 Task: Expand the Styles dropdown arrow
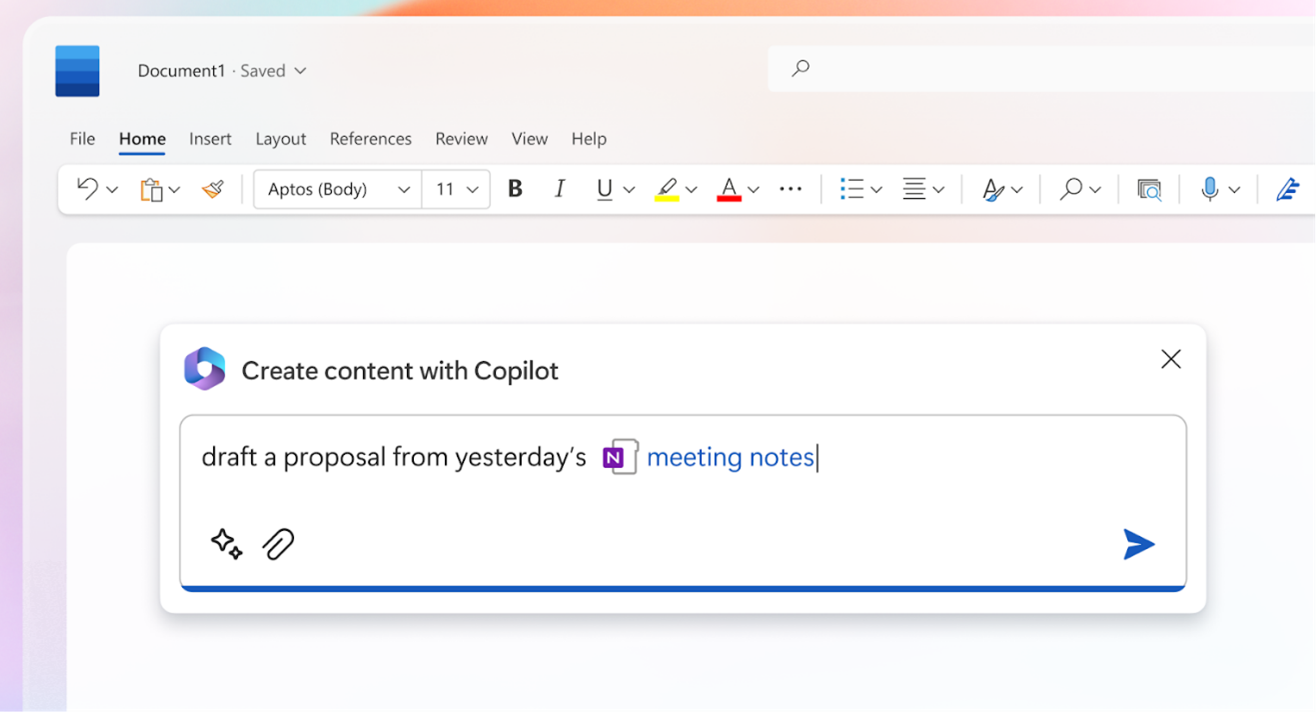[x=1017, y=190]
